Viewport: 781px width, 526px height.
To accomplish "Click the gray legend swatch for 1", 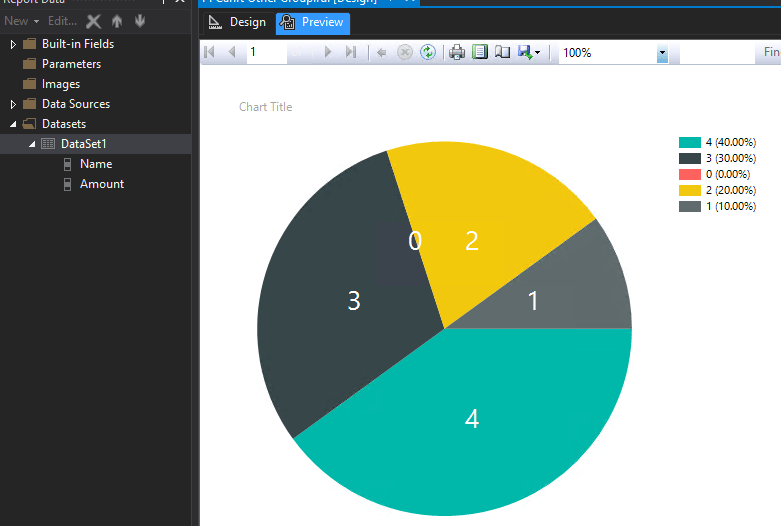I will coord(689,206).
